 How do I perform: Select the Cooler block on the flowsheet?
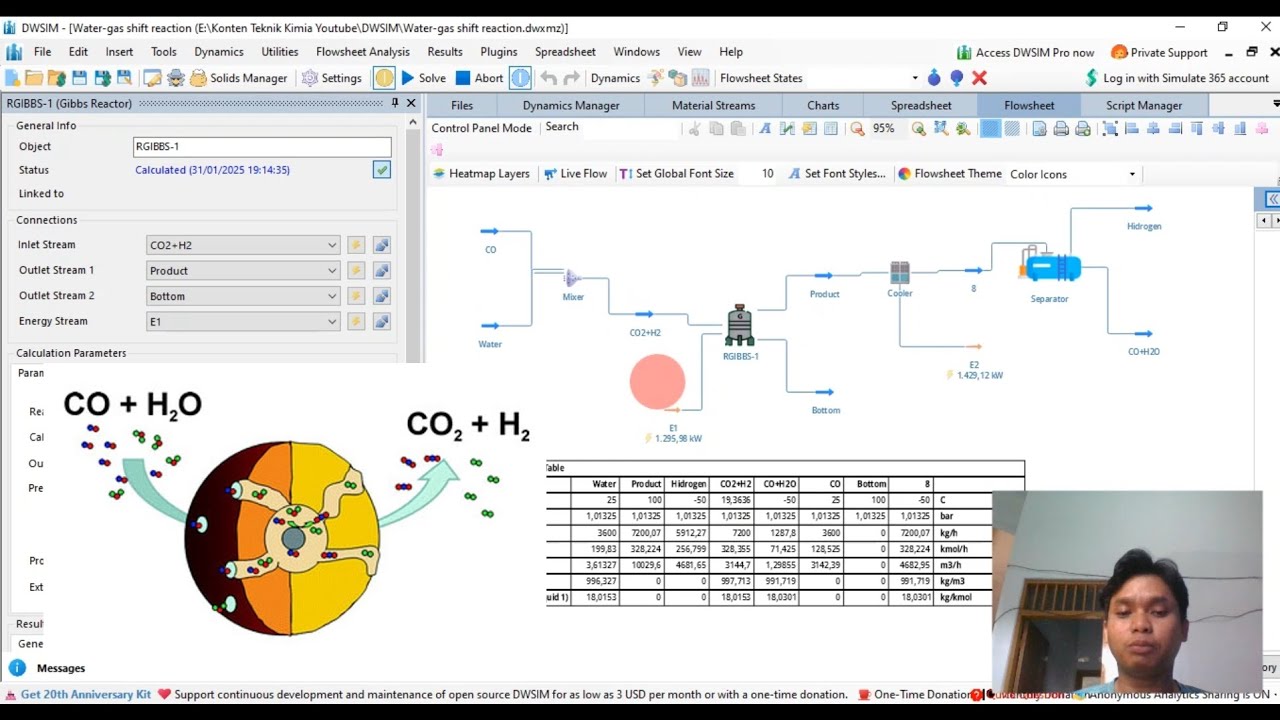coord(900,272)
